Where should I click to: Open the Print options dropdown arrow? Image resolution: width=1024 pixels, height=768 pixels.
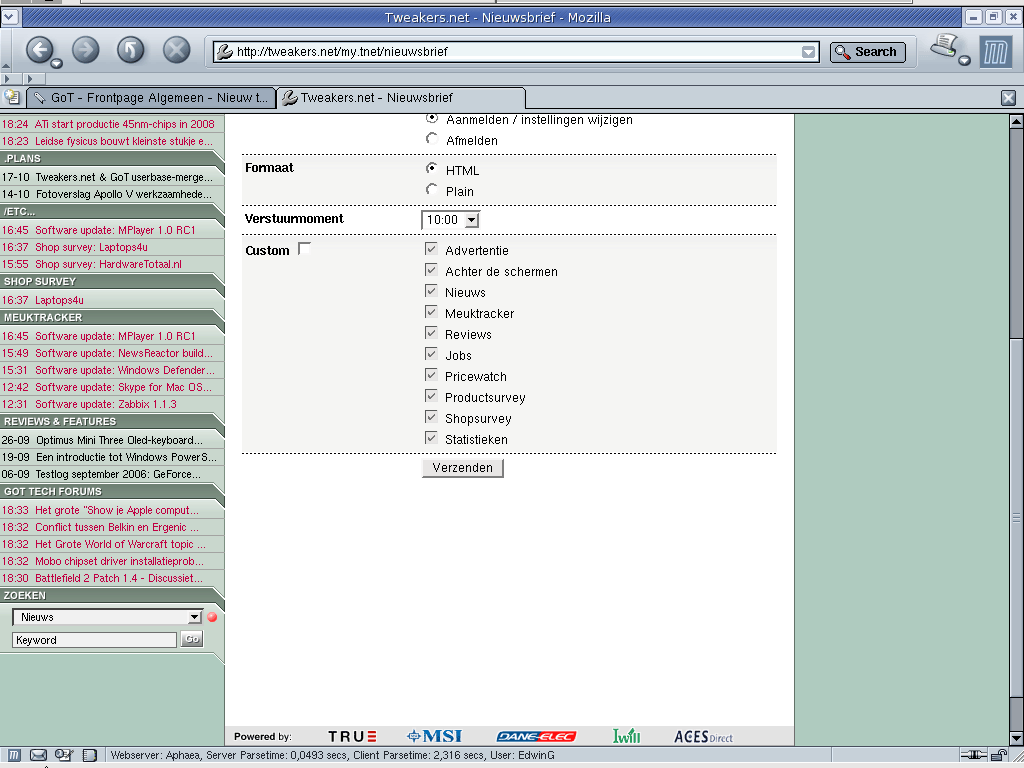coord(964,61)
